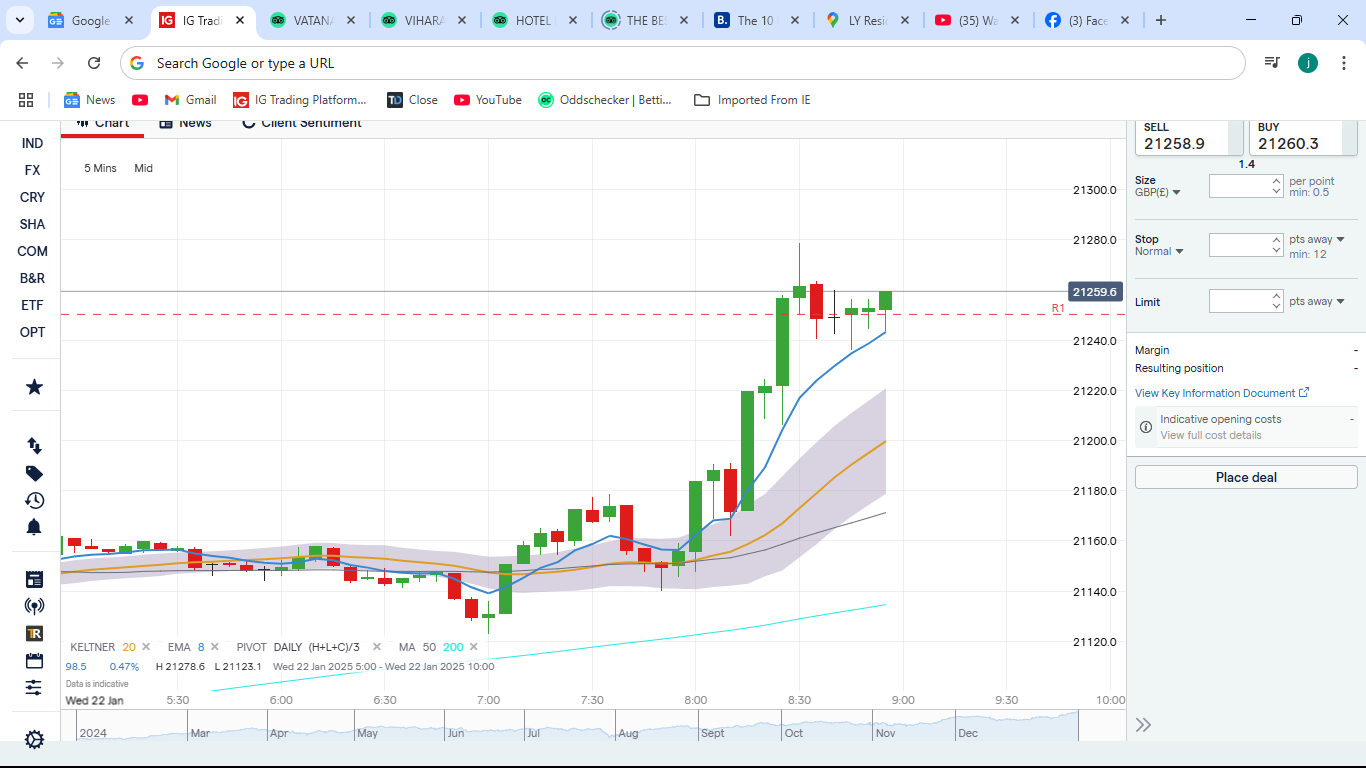
Task: Open the signals broadcast icon
Action: pos(34,606)
